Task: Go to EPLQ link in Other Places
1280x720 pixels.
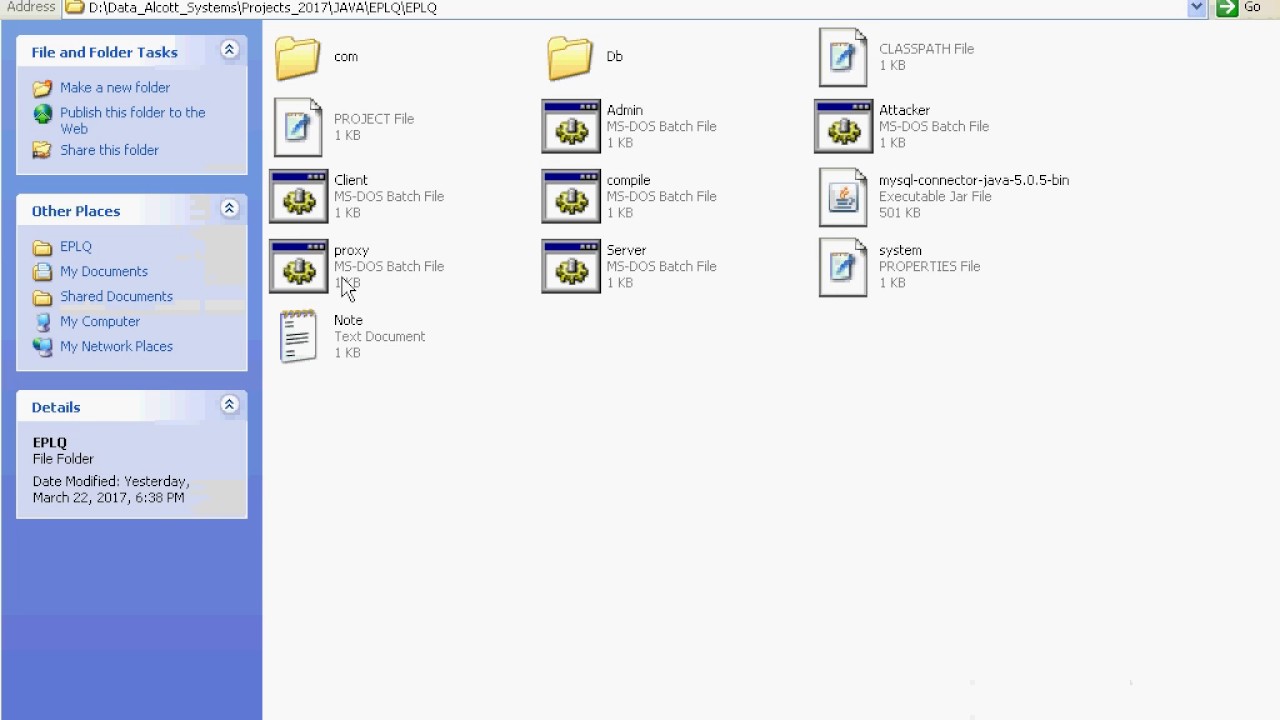Action: 76,247
